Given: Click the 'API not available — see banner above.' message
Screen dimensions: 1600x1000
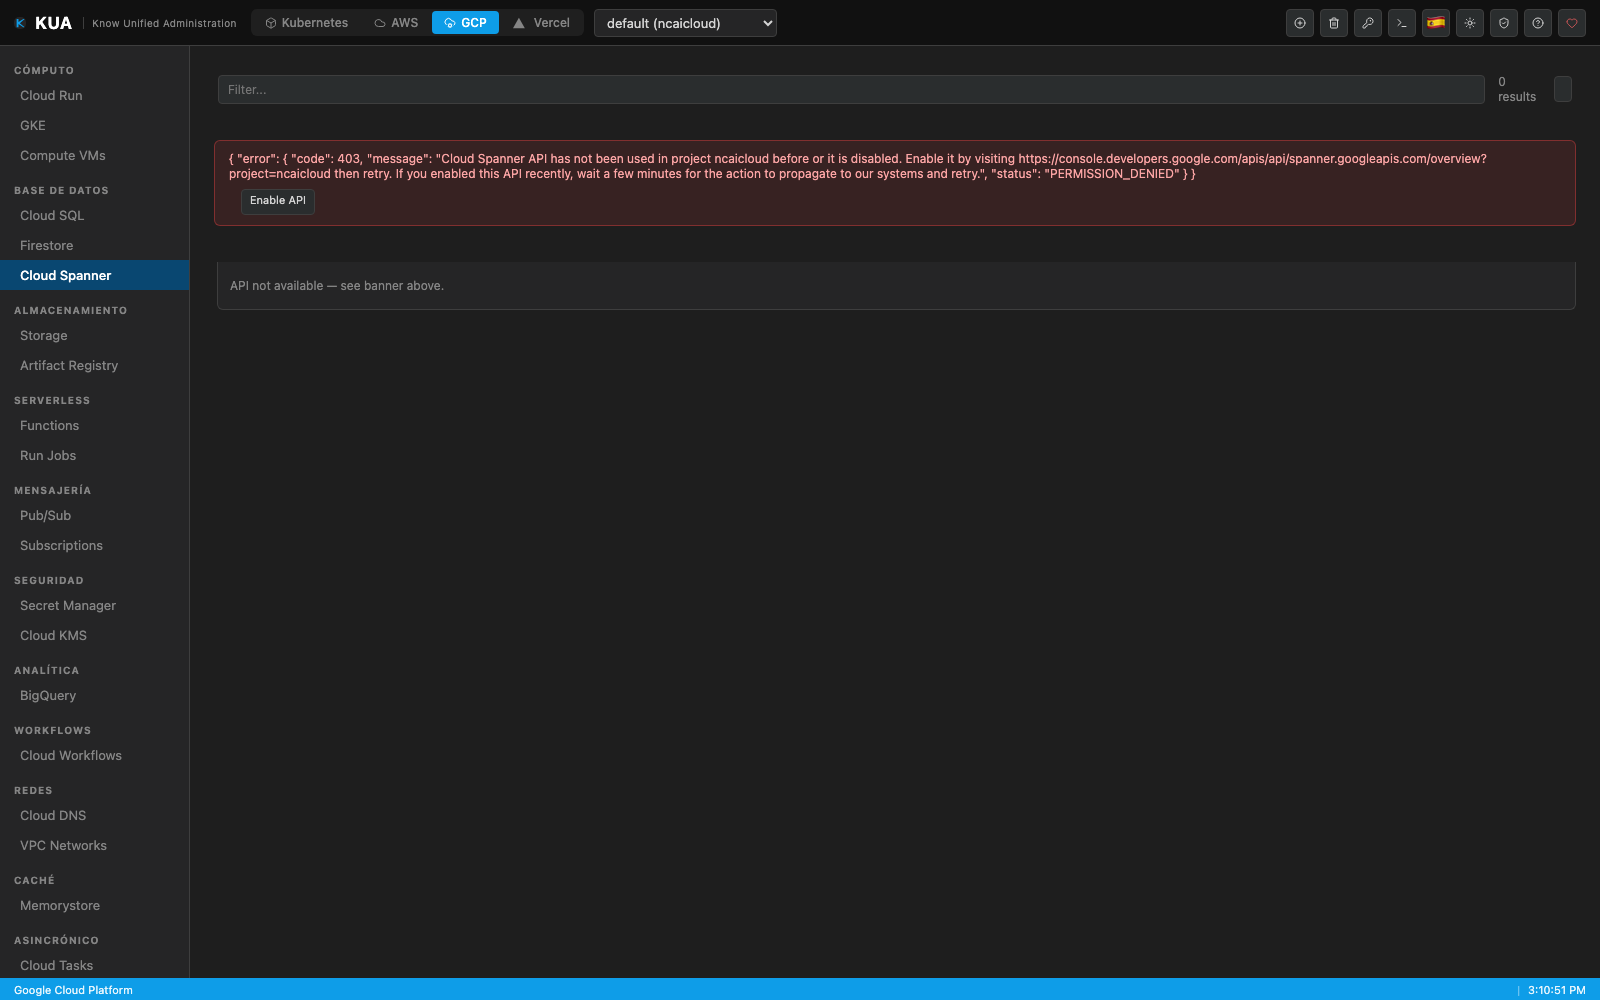Looking at the screenshot, I should point(337,286).
